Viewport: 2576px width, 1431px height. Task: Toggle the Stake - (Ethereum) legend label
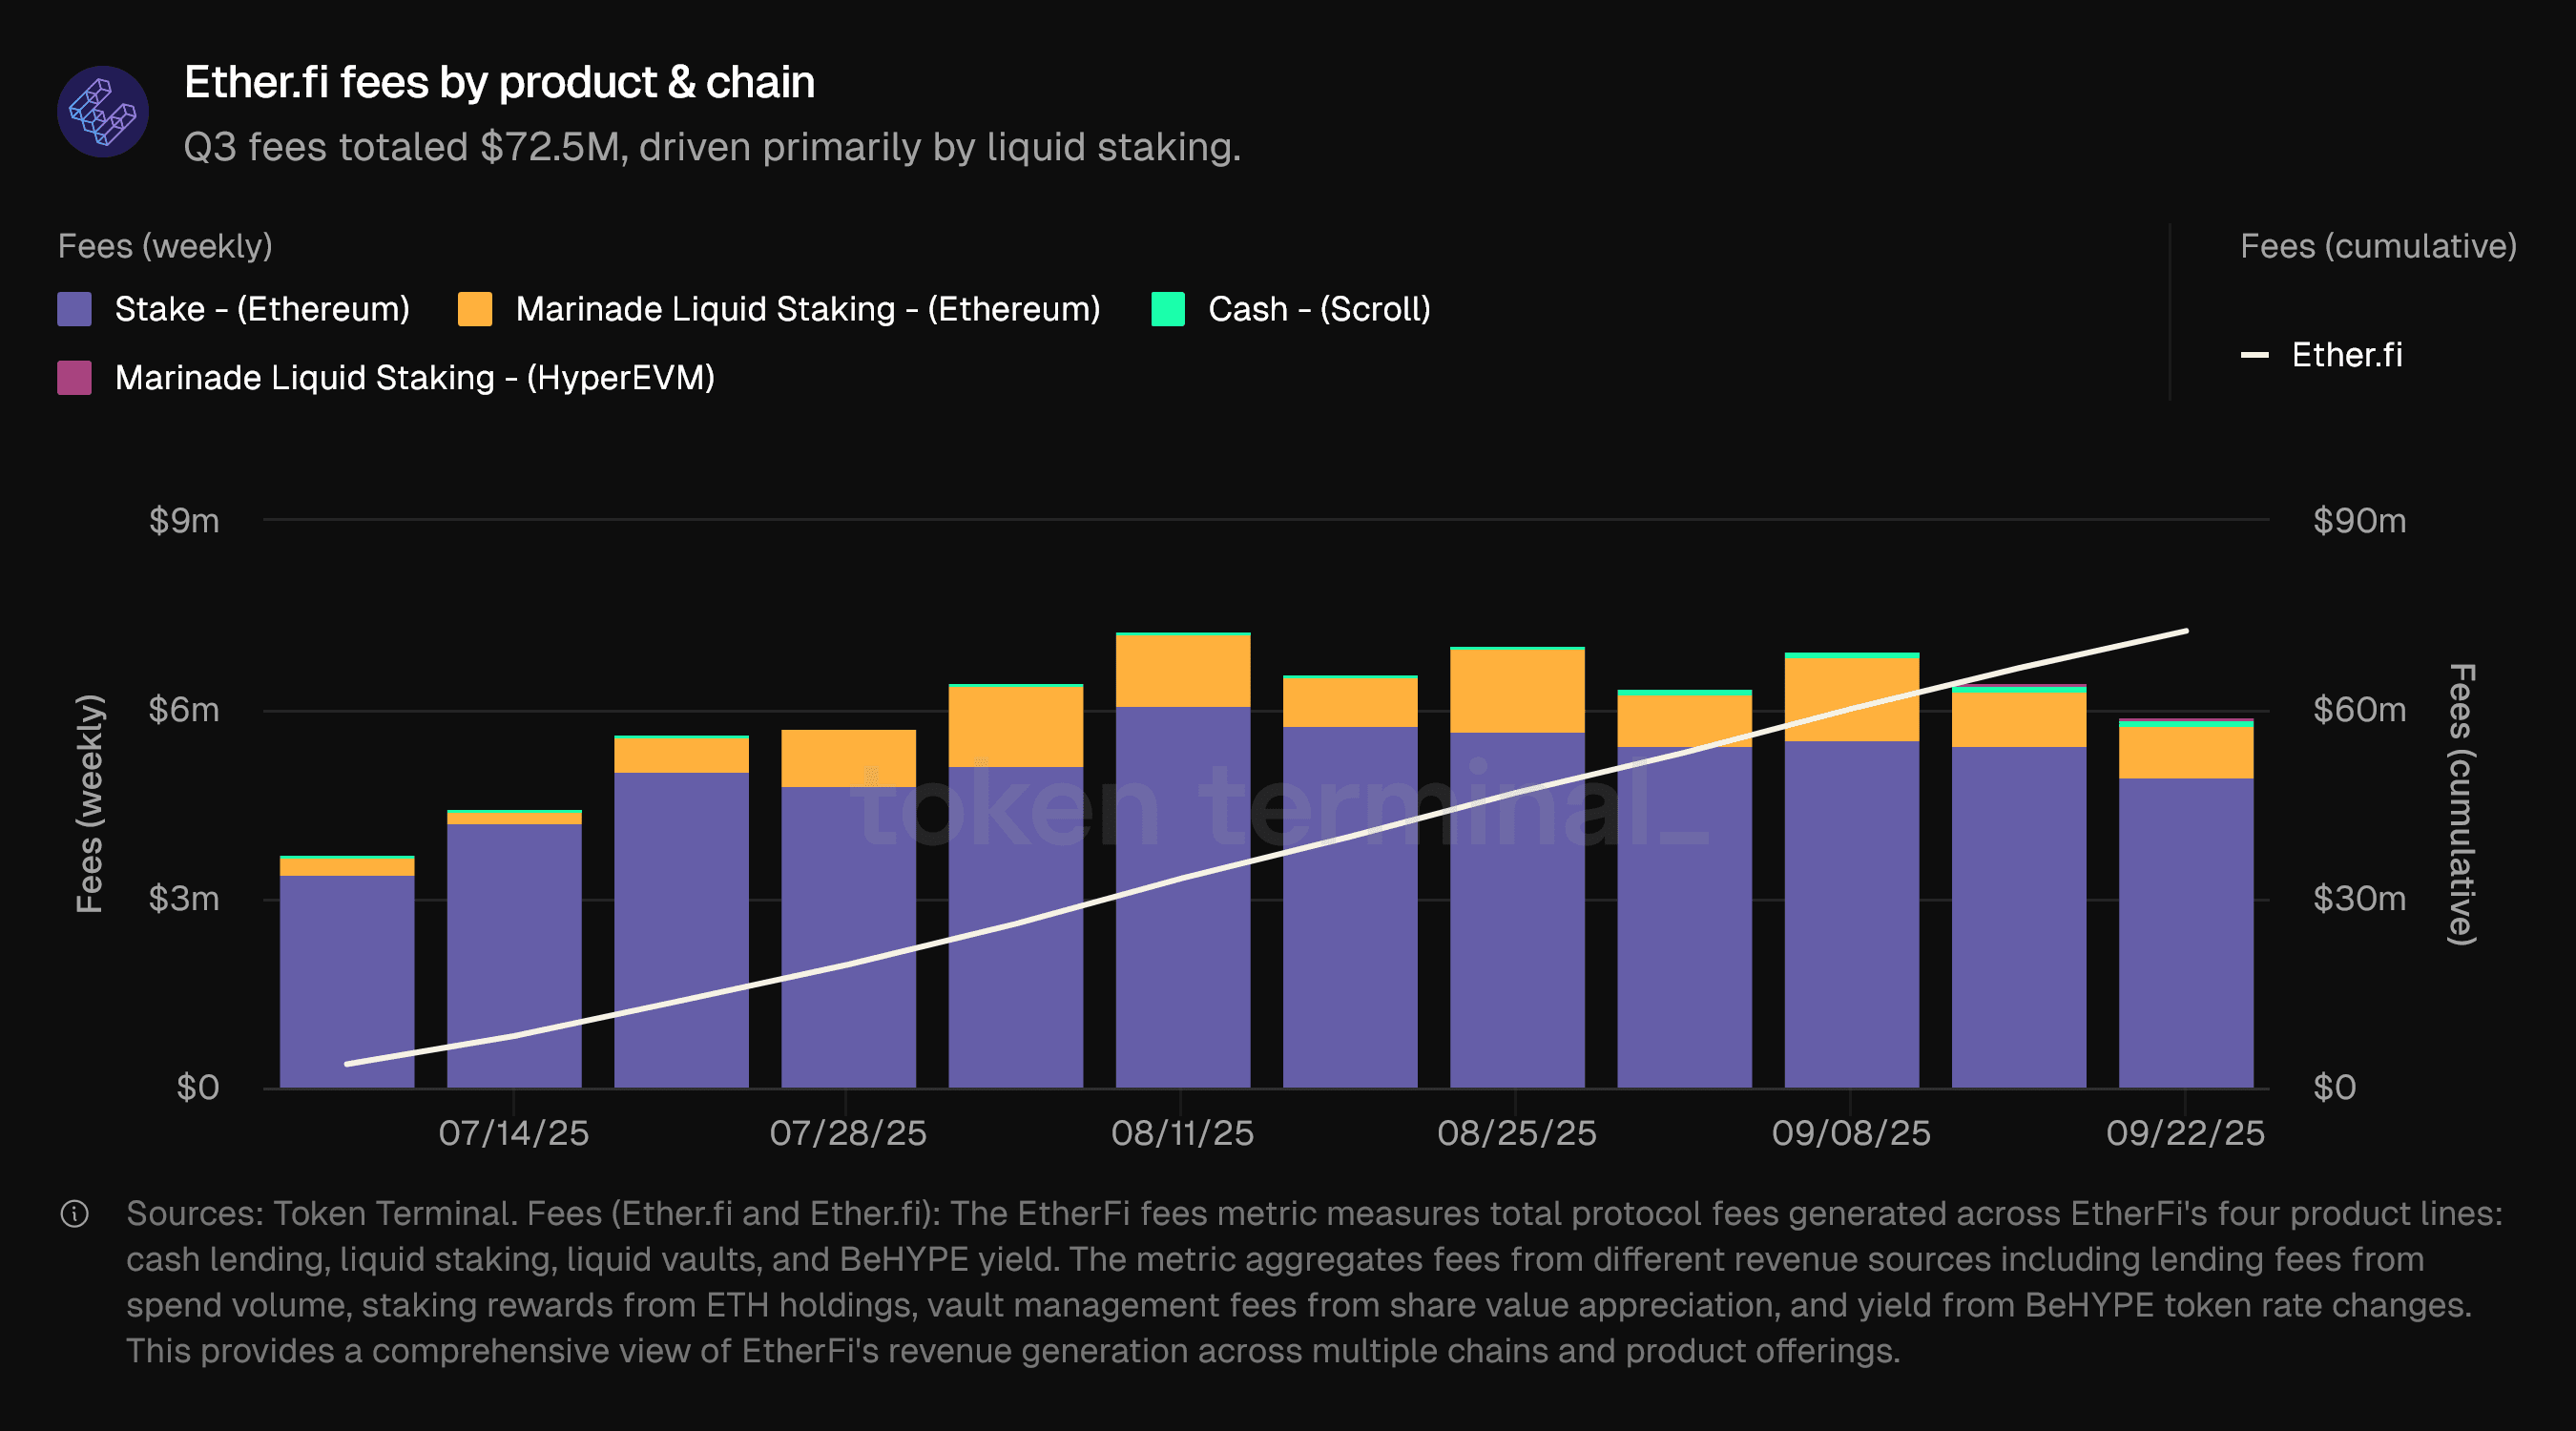click(262, 309)
